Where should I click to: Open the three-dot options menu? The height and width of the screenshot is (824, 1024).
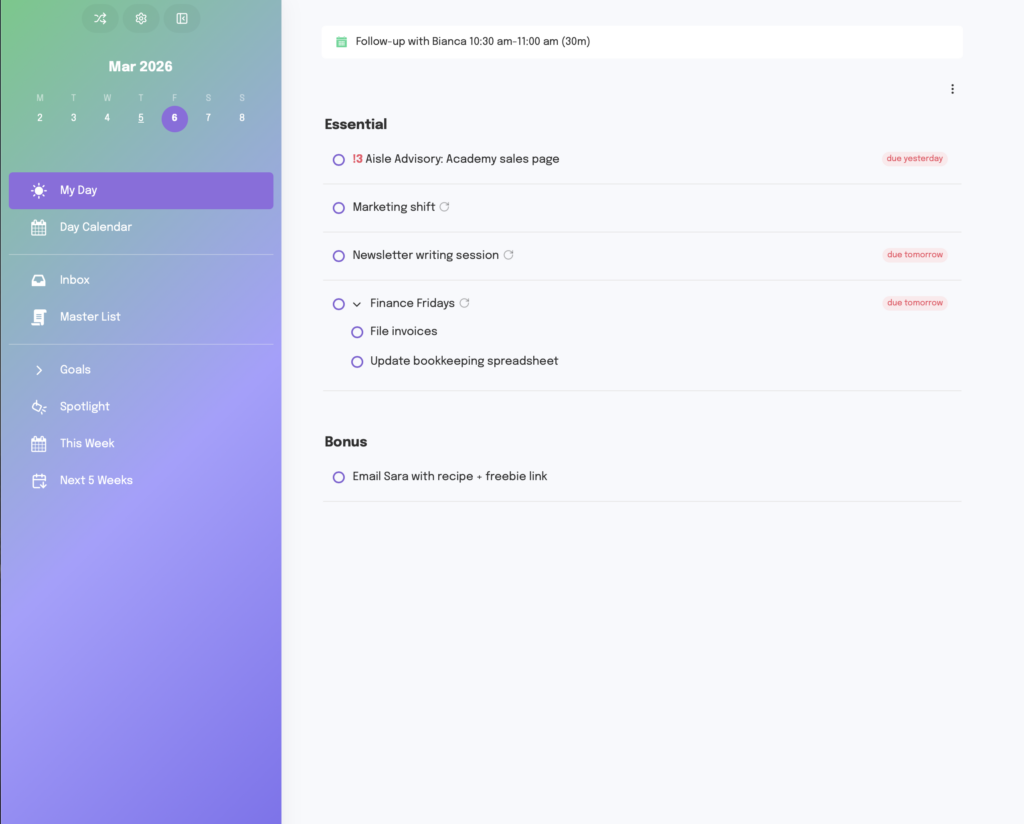[952, 89]
